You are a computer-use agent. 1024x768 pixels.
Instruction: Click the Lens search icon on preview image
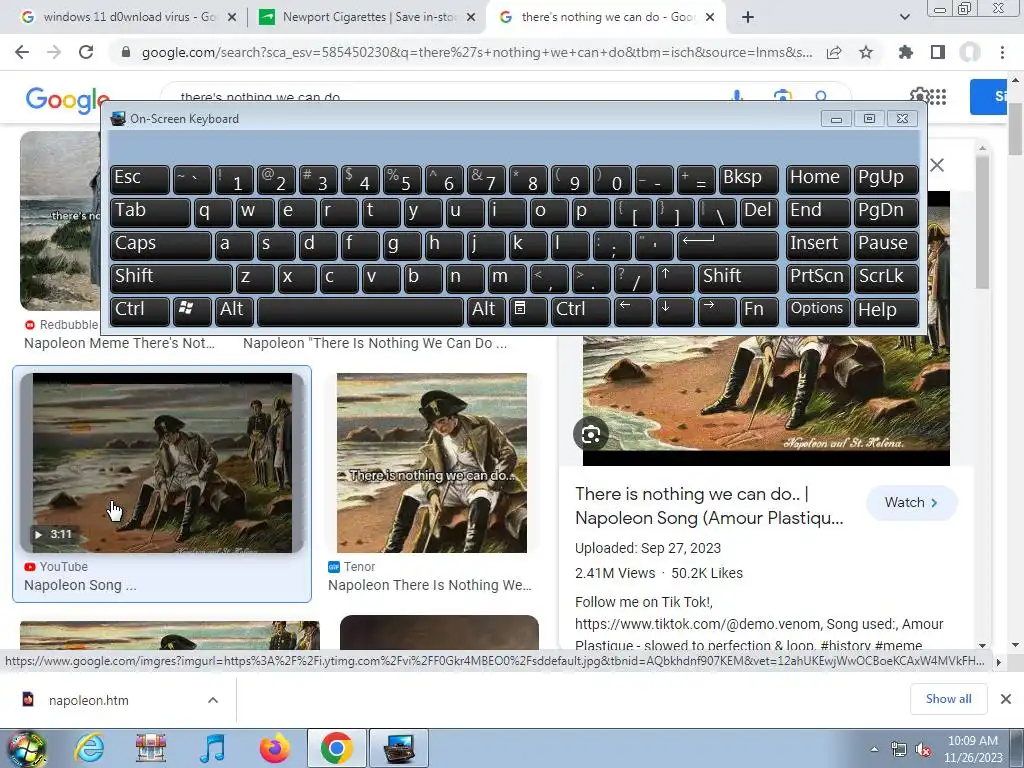point(590,434)
